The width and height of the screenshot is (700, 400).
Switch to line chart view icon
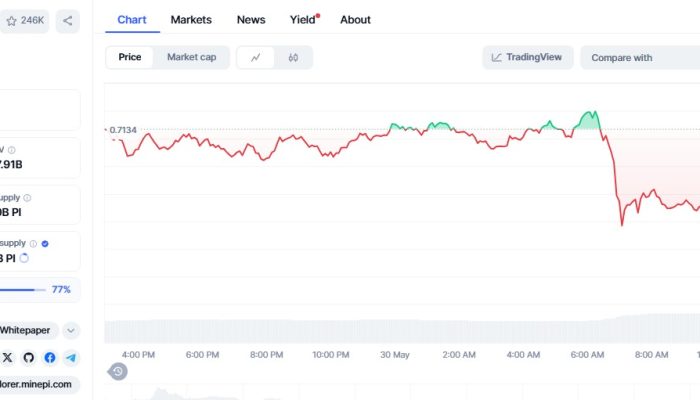256,58
